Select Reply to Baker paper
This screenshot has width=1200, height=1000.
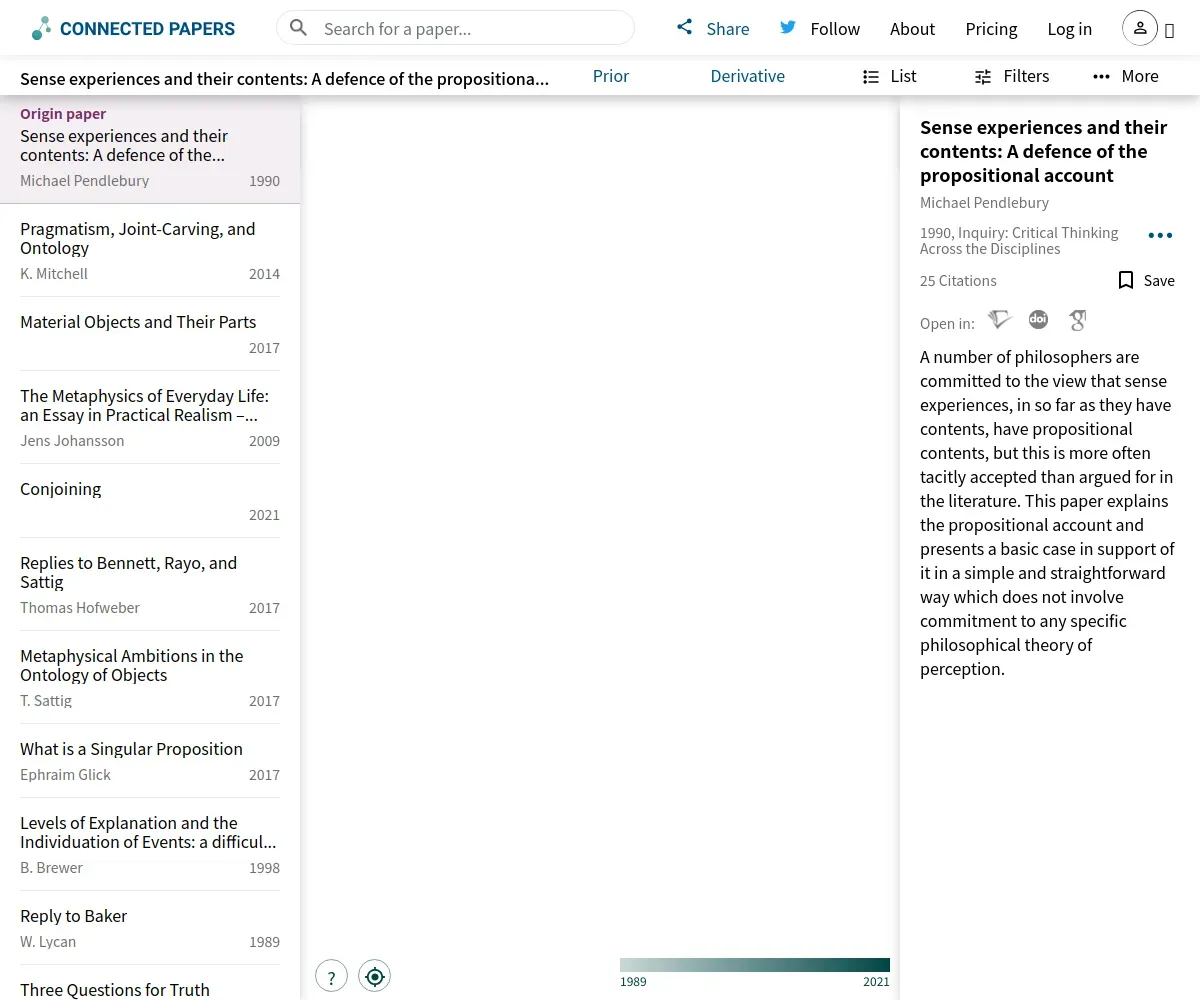point(150,928)
